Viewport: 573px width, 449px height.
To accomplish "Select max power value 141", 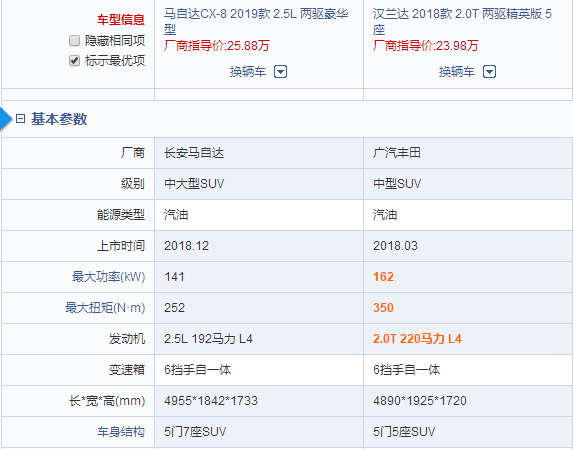I will pos(174,277).
